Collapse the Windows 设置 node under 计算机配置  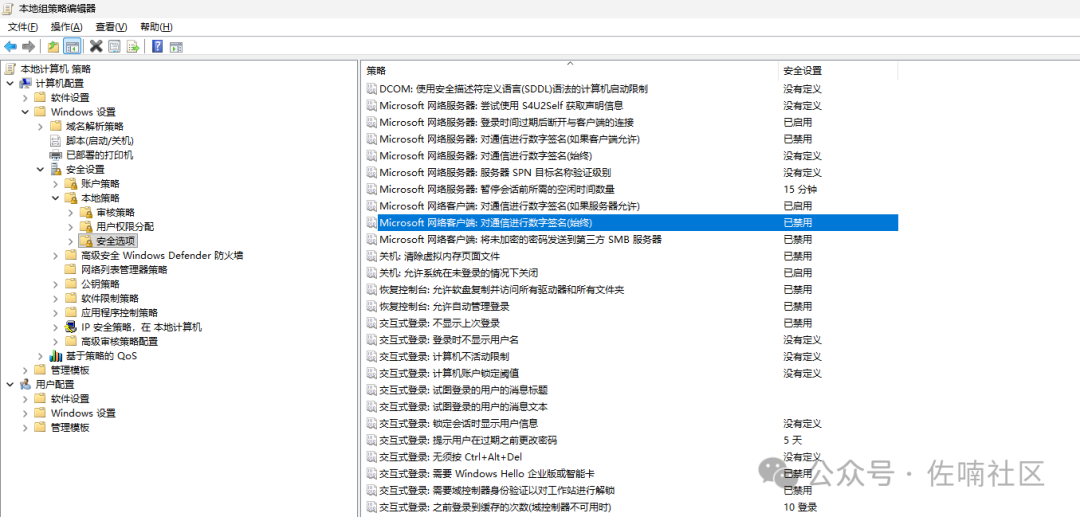tap(25, 112)
